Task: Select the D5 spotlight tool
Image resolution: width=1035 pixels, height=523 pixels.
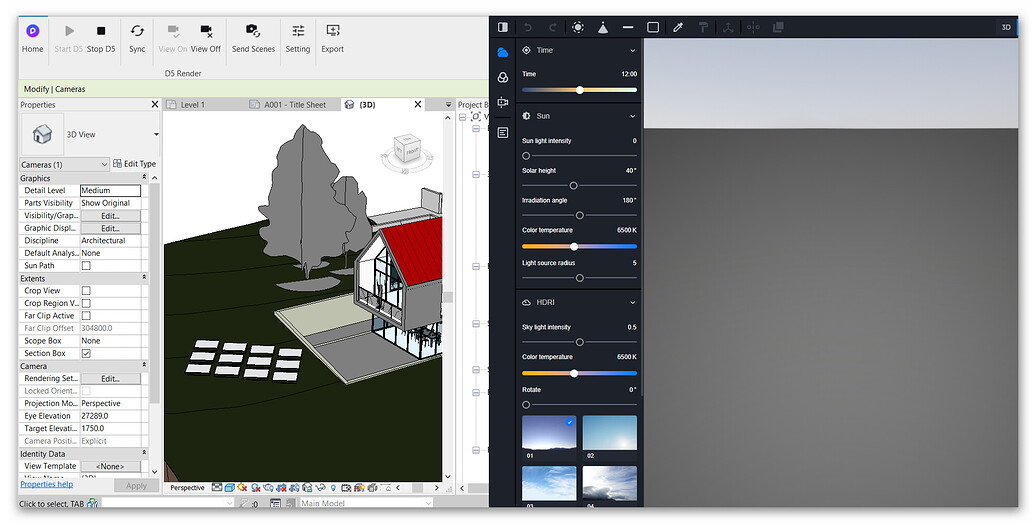Action: click(x=603, y=27)
